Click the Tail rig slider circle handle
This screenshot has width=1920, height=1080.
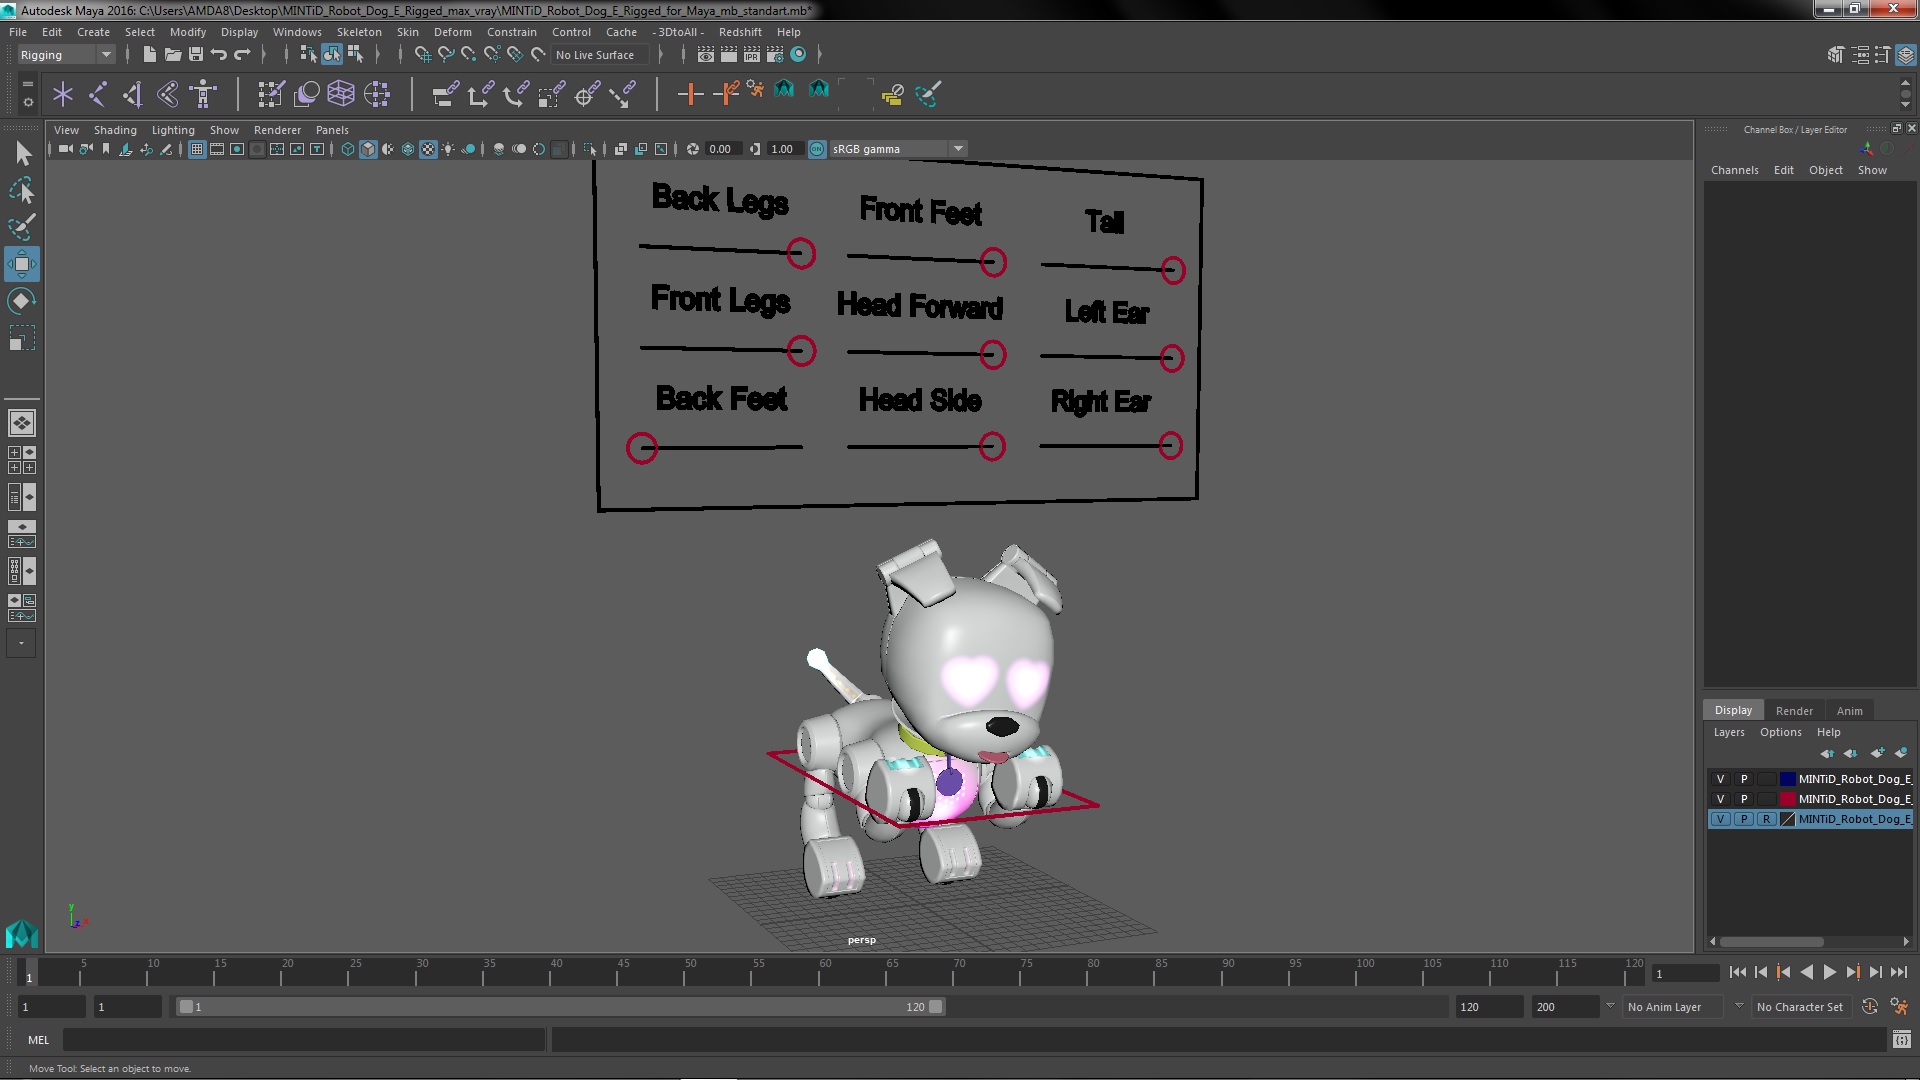pos(1173,270)
